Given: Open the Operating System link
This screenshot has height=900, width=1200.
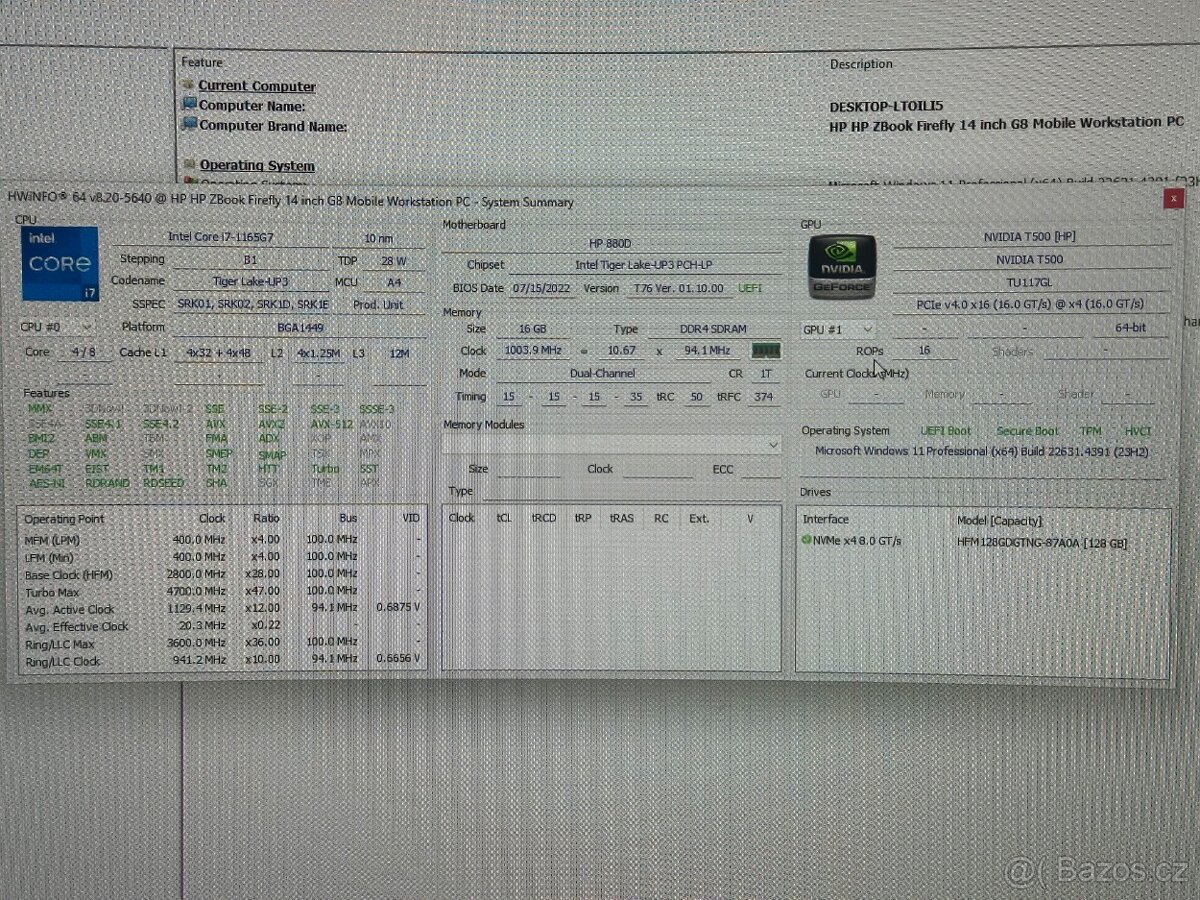Looking at the screenshot, I should click(x=257, y=165).
